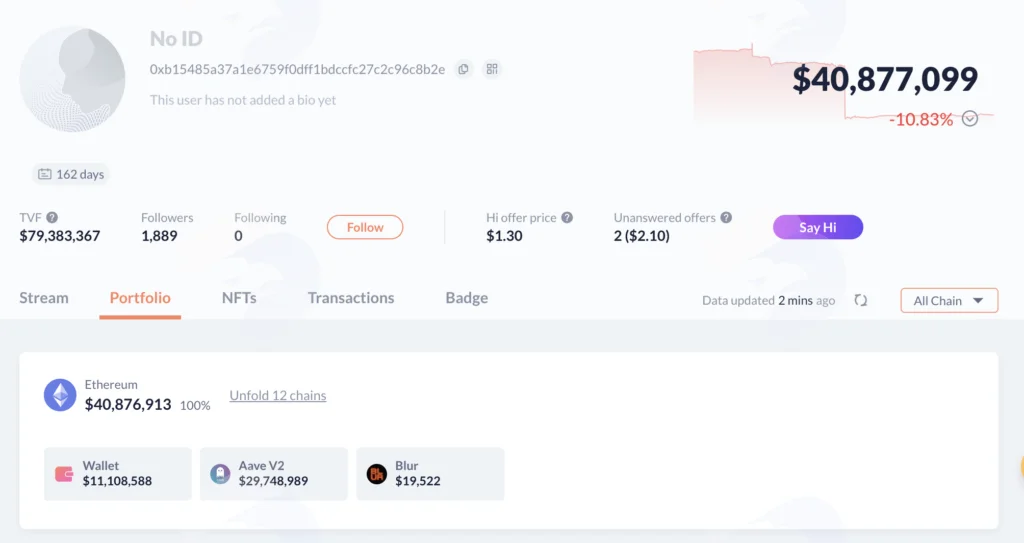Open the Transactions tab
1024x543 pixels.
pos(351,298)
